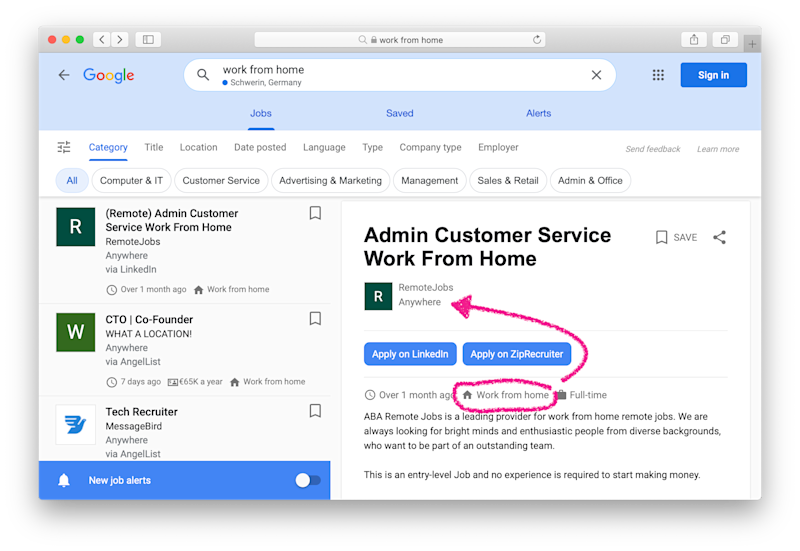This screenshot has height=551, width=800.
Task: Filter by Computer & IT
Action: [x=131, y=181]
